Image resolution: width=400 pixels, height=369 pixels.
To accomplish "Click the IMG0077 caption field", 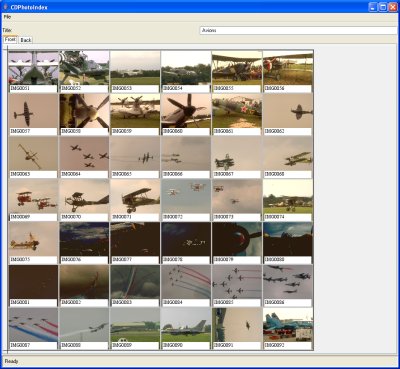I will click(x=135, y=260).
